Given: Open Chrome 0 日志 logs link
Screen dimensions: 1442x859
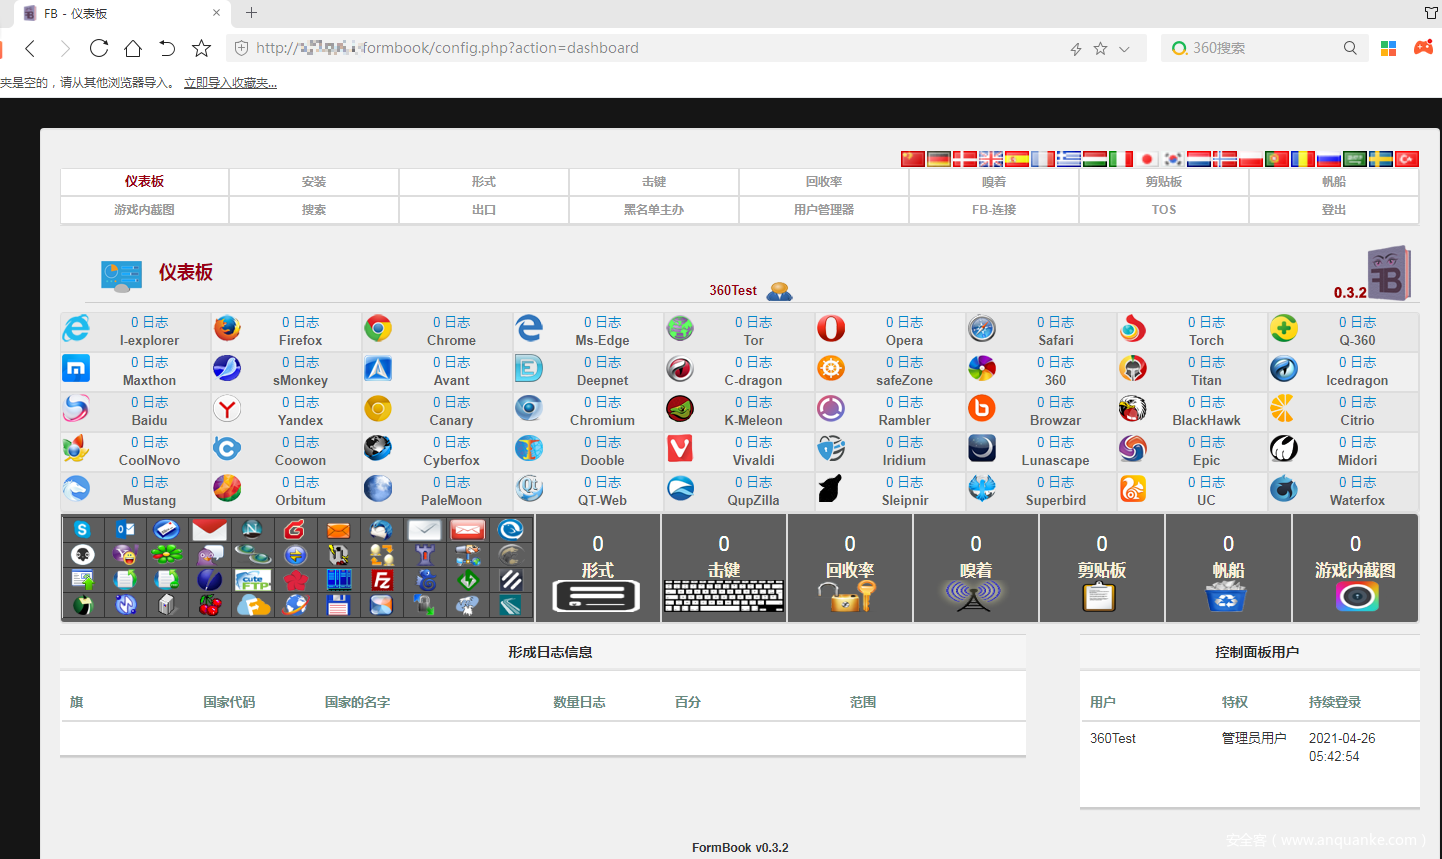Looking at the screenshot, I should coord(451,322).
